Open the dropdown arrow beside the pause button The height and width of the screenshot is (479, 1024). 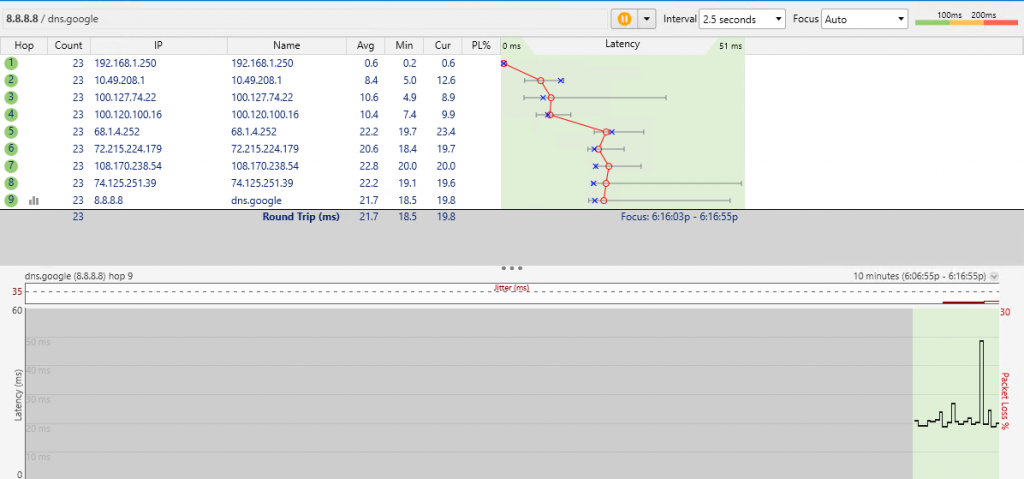click(x=646, y=19)
